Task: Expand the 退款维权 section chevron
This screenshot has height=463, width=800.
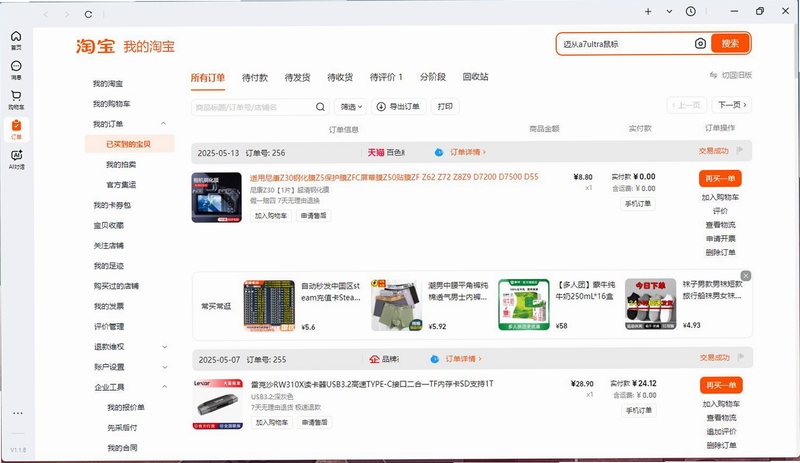Action: (x=164, y=347)
